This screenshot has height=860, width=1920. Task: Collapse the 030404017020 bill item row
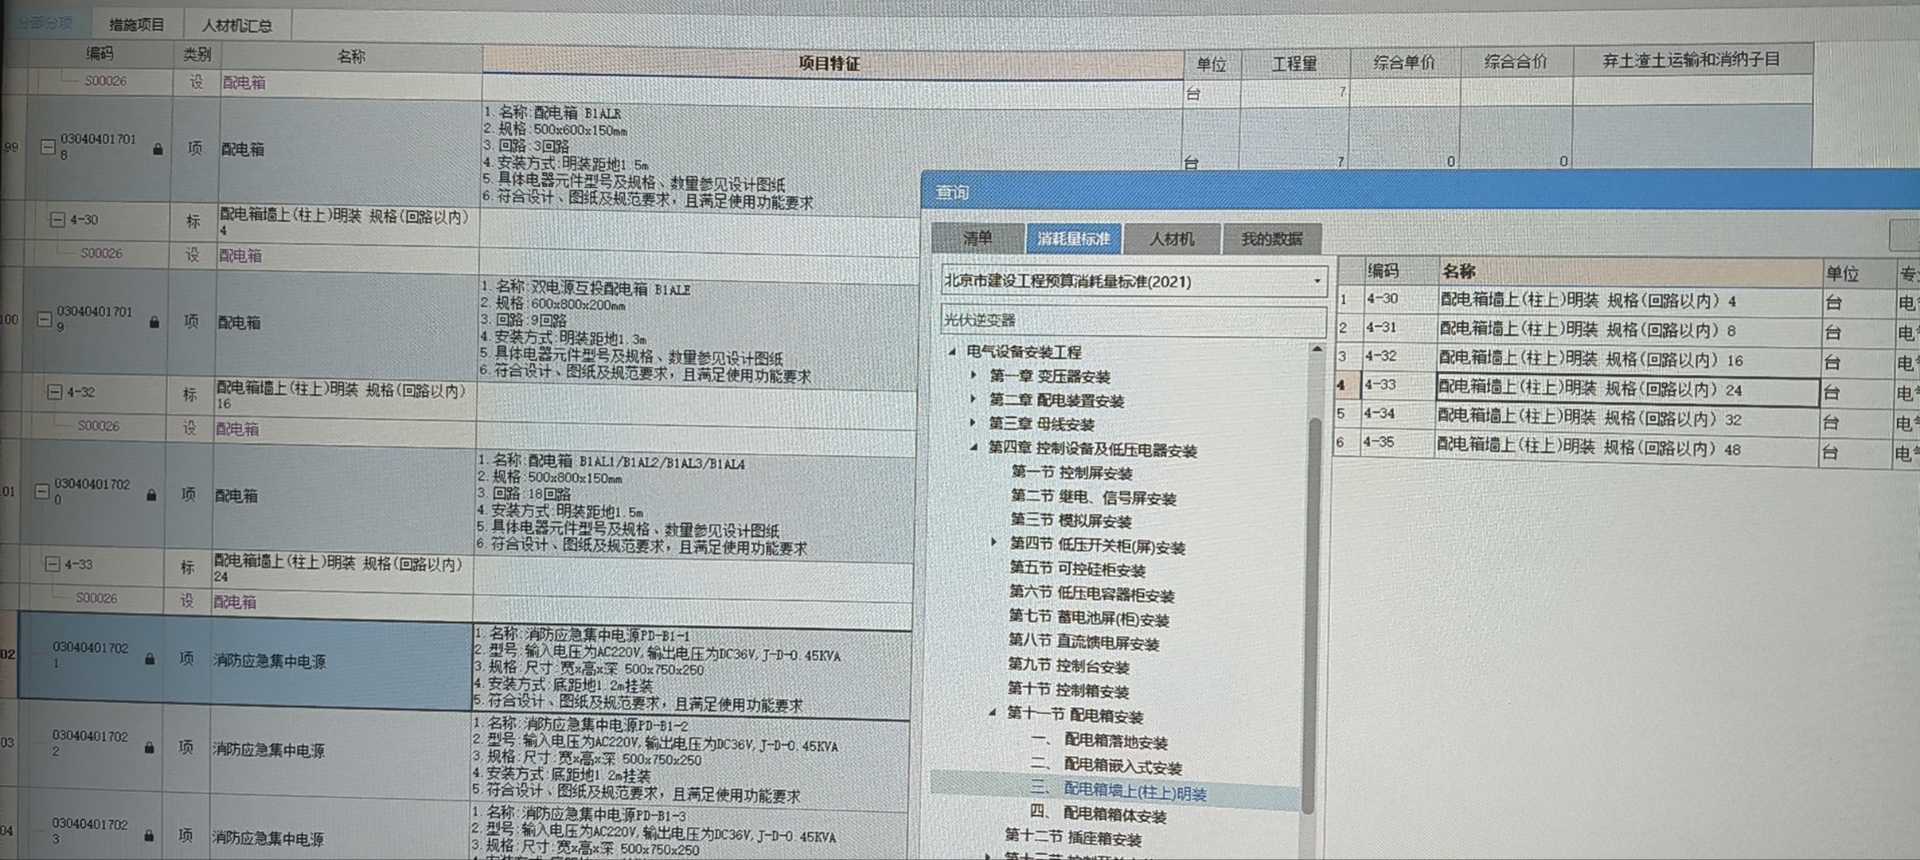(x=42, y=491)
